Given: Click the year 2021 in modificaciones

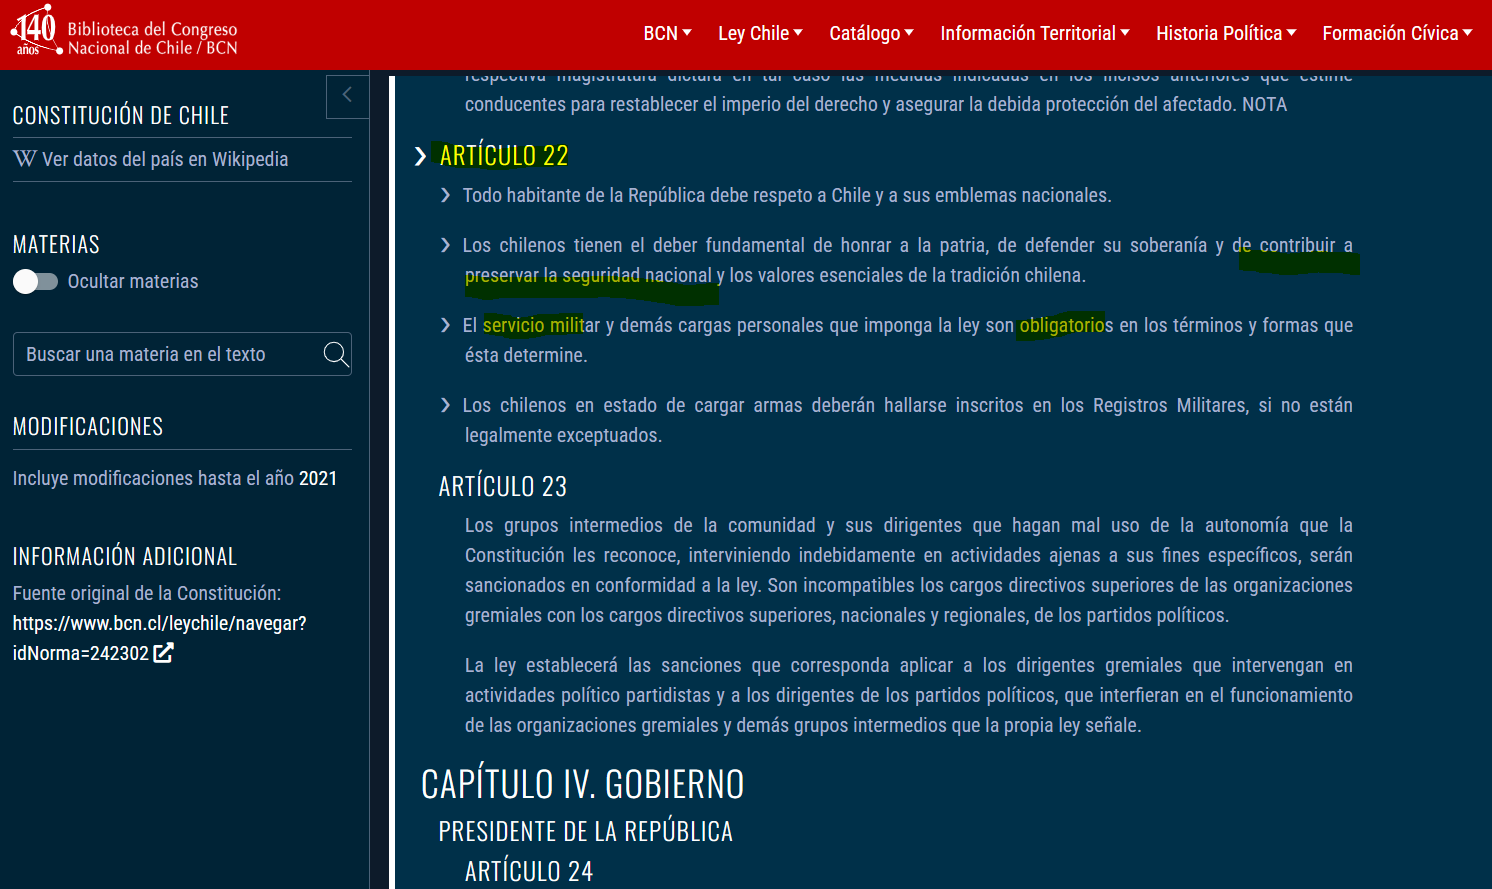Looking at the screenshot, I should [x=318, y=479].
